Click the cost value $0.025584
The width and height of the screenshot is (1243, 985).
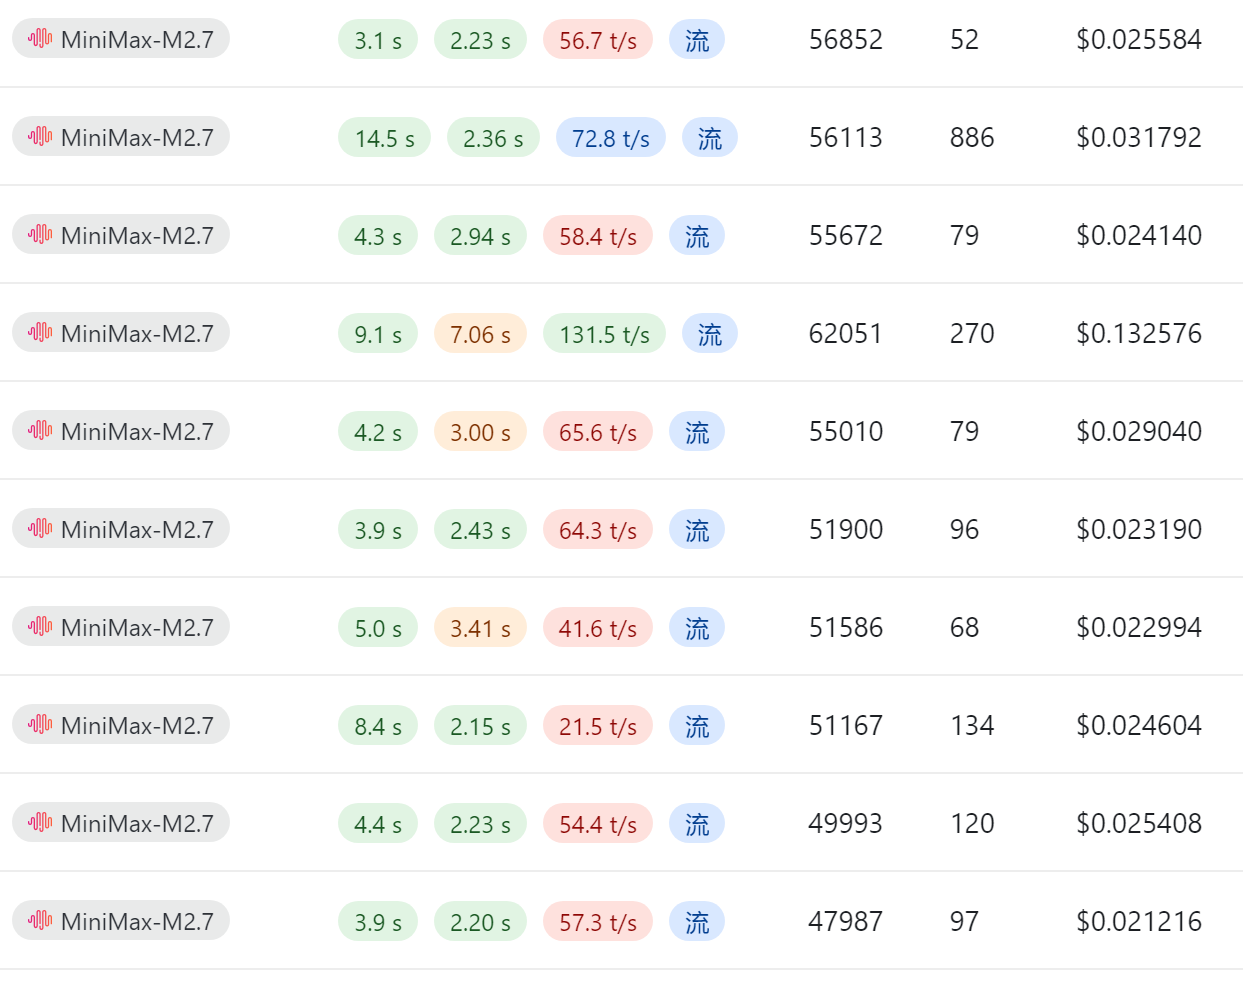click(1139, 40)
